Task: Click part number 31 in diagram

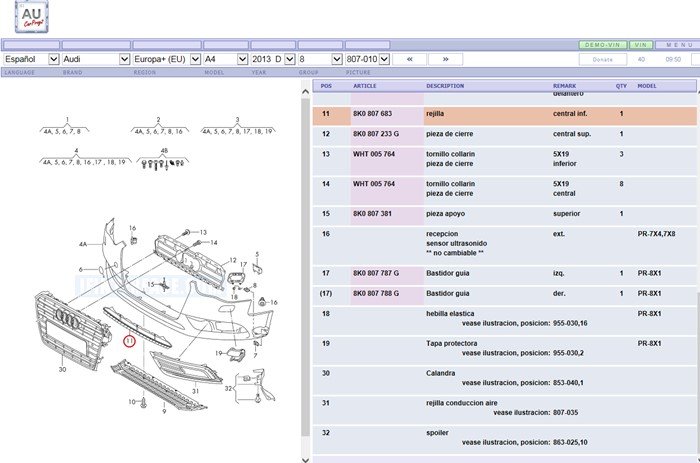Action: click(196, 391)
